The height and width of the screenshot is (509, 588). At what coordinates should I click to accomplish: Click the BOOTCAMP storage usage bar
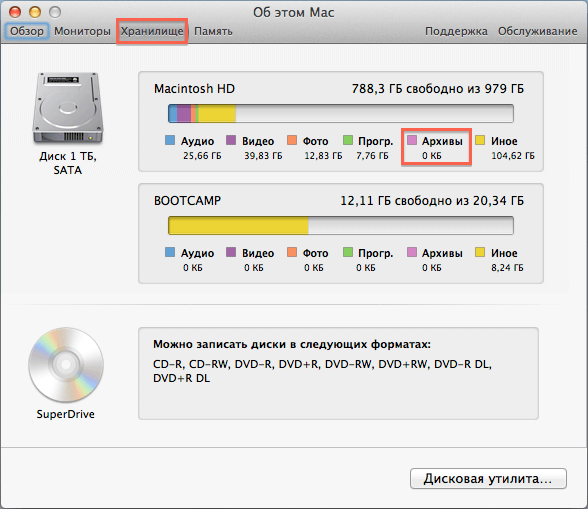click(340, 225)
